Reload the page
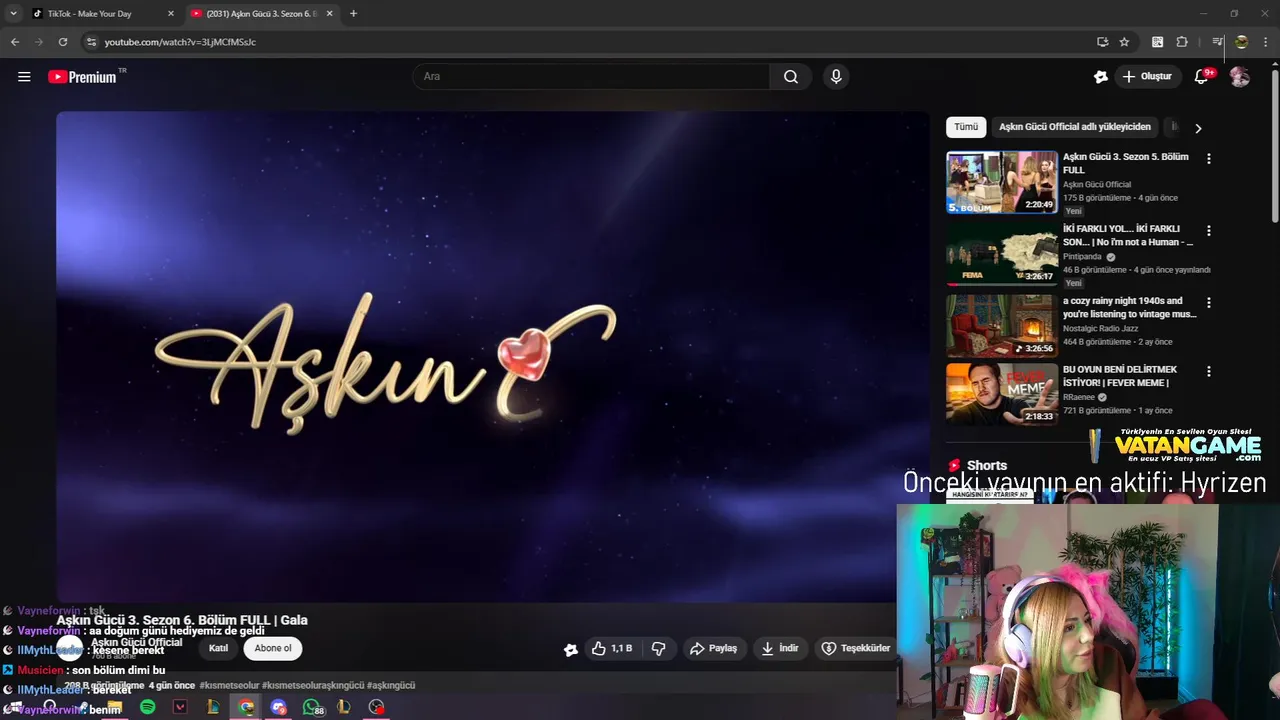Screen dimensions: 1280x720 coord(63,42)
